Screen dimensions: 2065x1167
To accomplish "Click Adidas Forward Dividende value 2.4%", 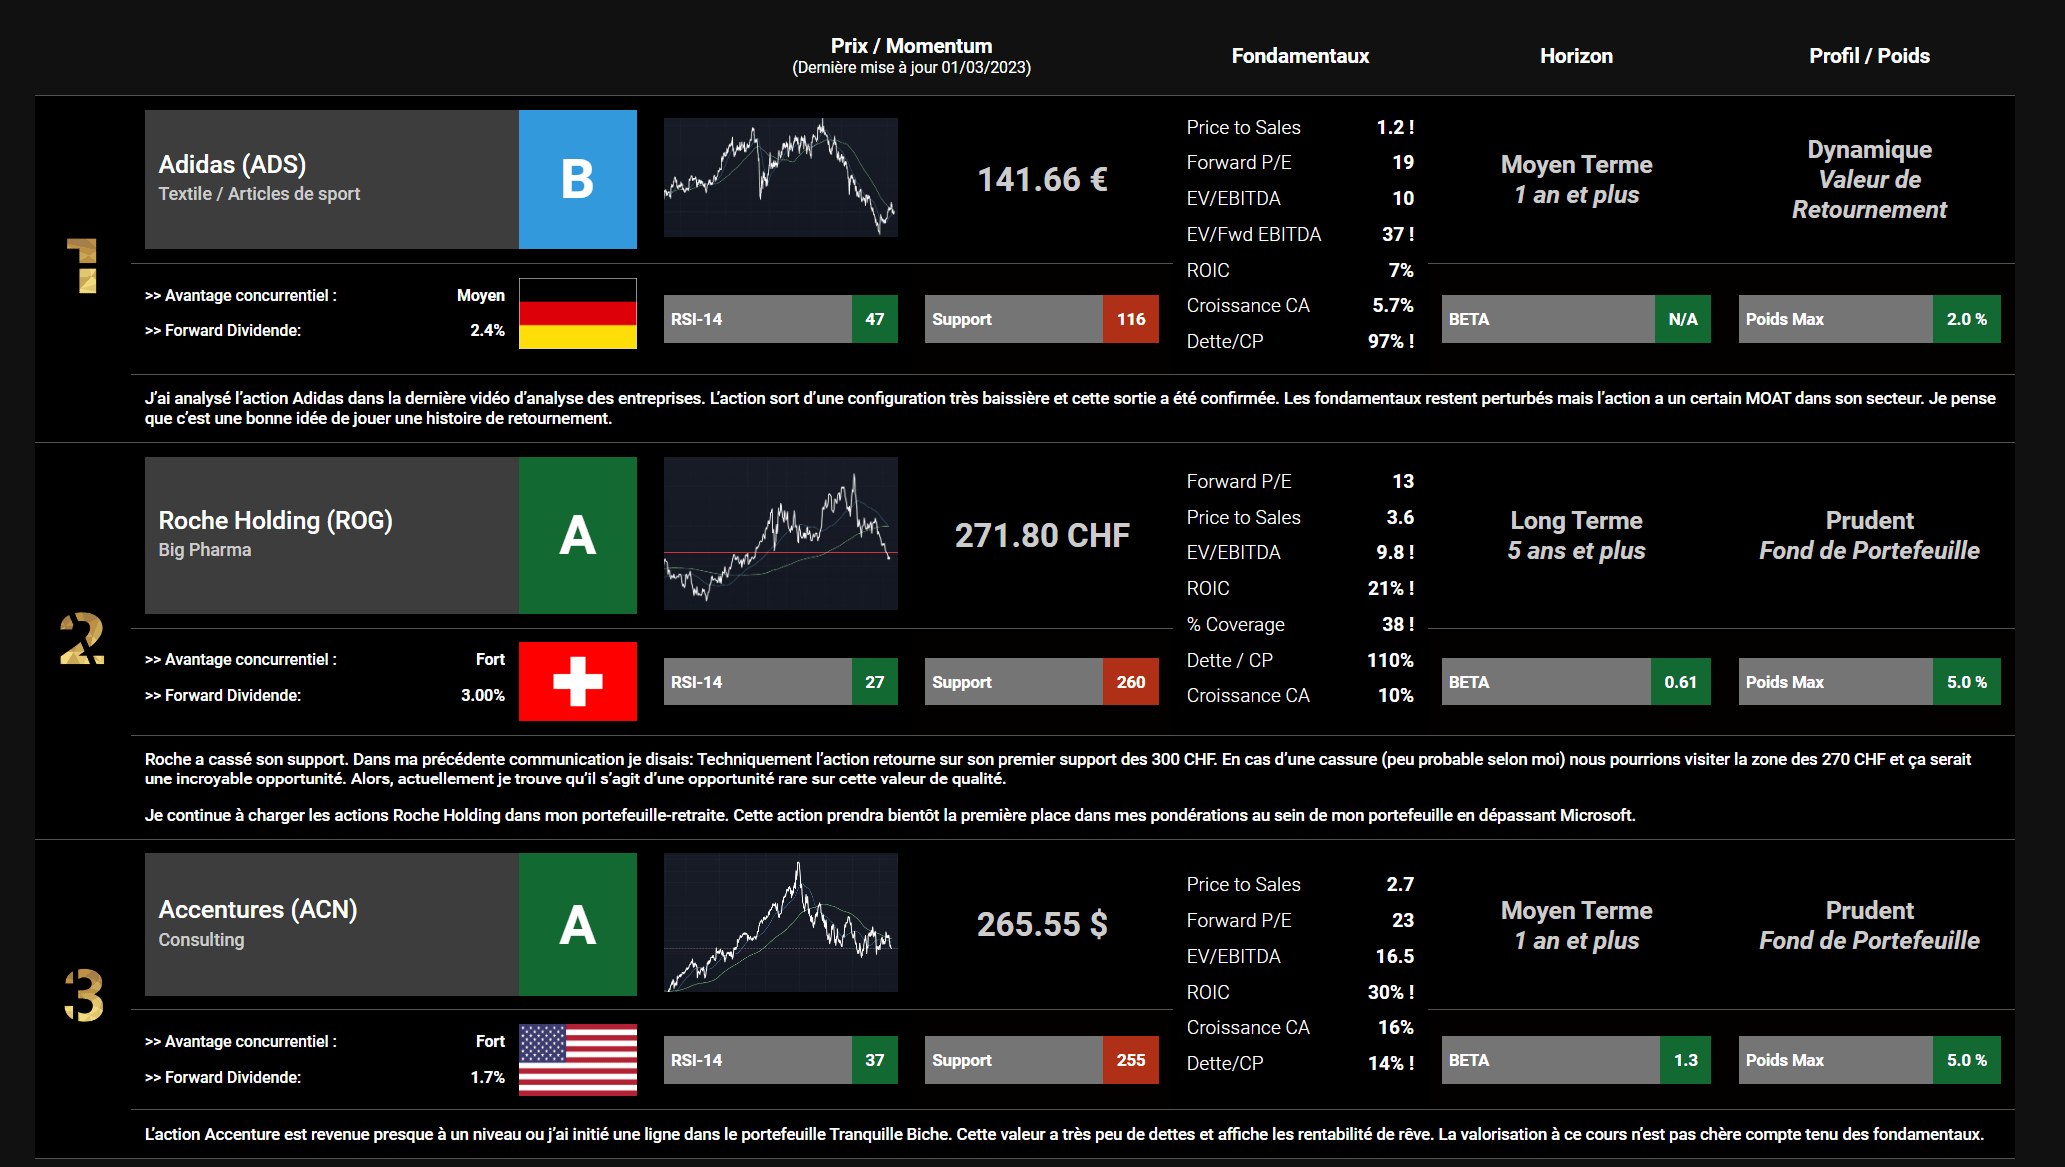I will (x=487, y=330).
